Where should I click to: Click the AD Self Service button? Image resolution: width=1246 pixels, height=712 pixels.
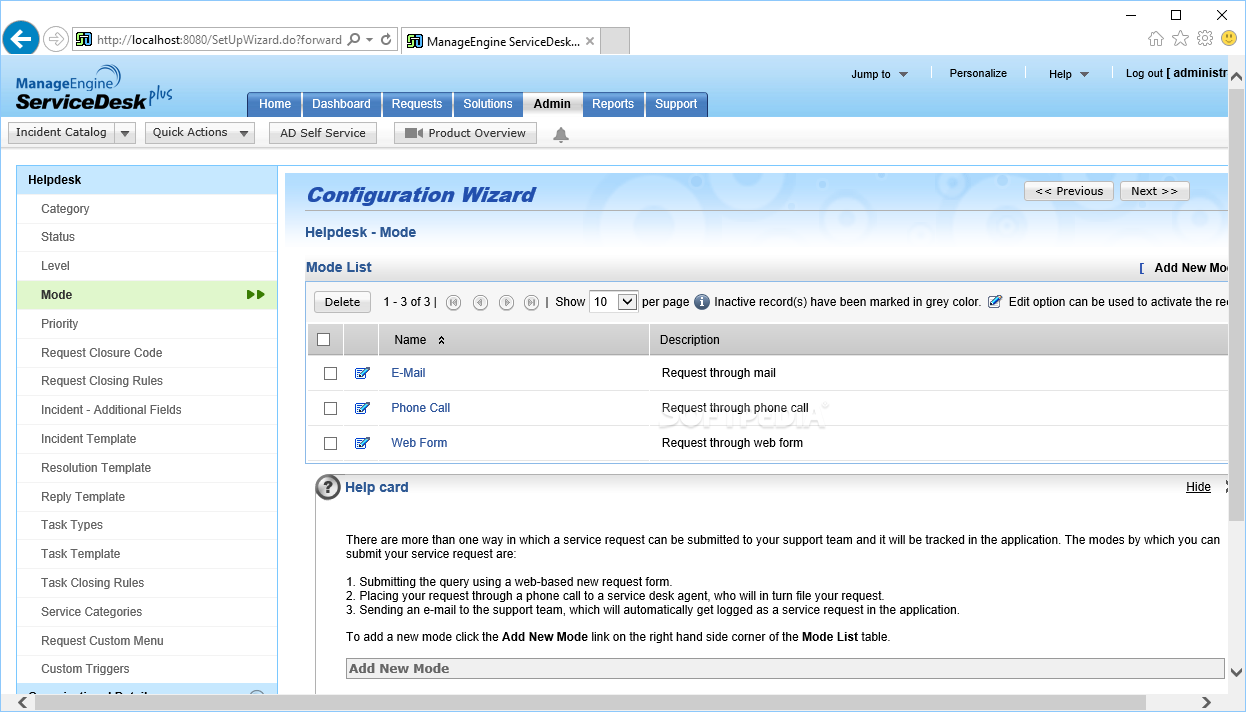pos(323,133)
